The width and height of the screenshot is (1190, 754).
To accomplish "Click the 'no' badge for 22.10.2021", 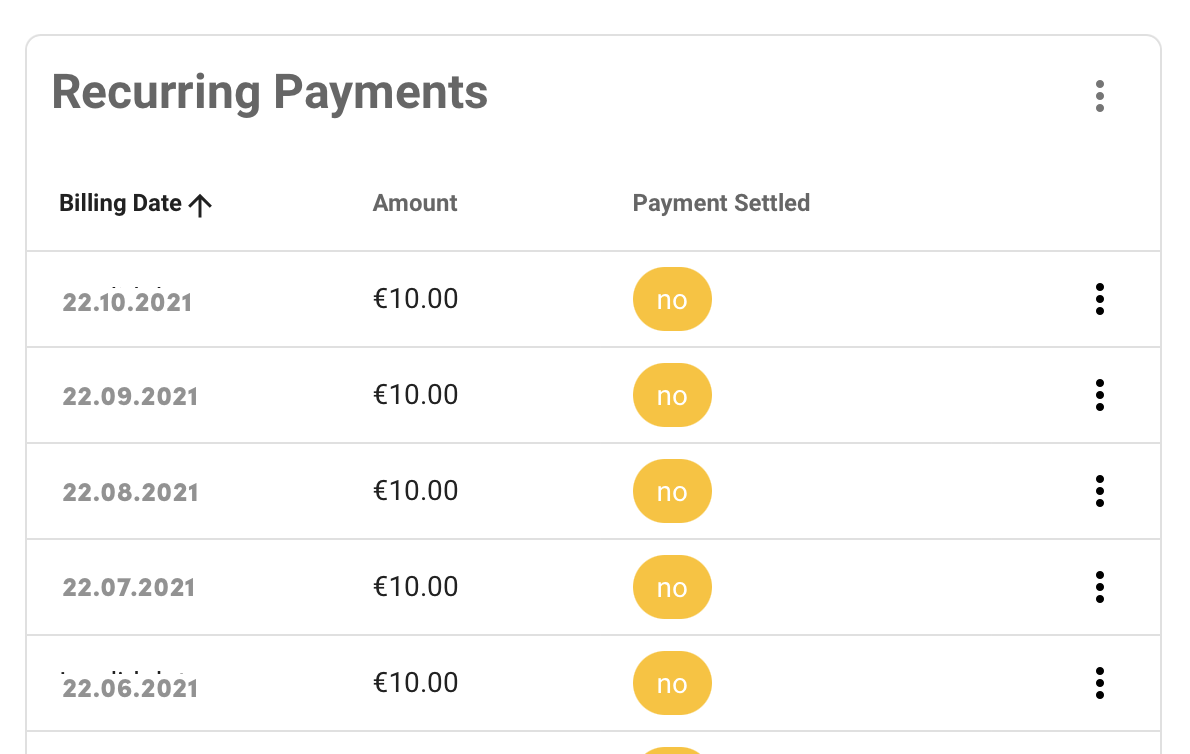I will point(672,299).
